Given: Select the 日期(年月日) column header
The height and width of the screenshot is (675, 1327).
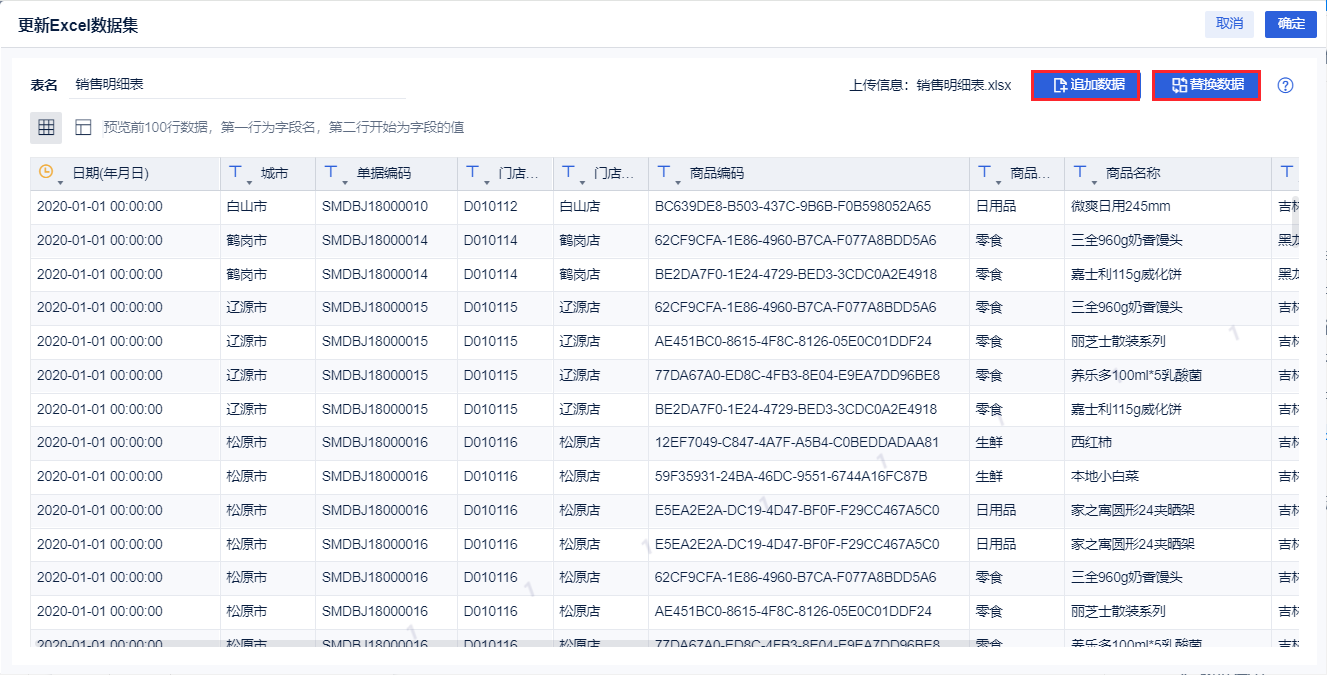Looking at the screenshot, I should 125,173.
